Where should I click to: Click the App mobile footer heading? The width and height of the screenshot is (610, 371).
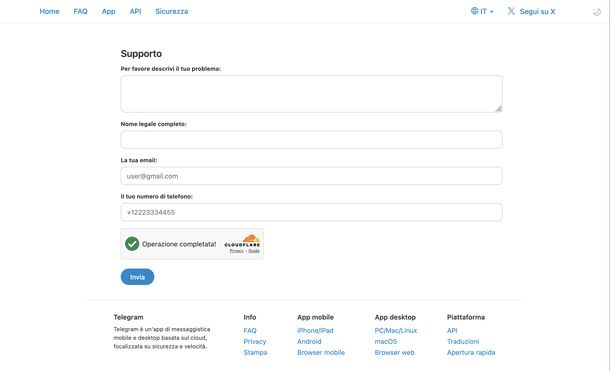click(316, 317)
